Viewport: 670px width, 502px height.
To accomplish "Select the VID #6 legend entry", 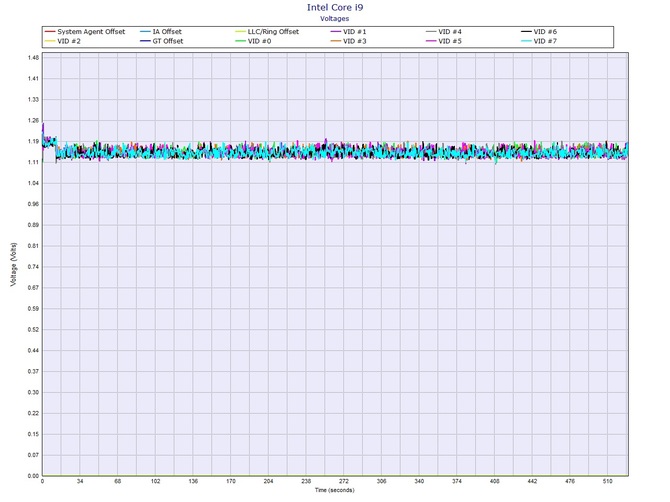I will tap(539, 32).
